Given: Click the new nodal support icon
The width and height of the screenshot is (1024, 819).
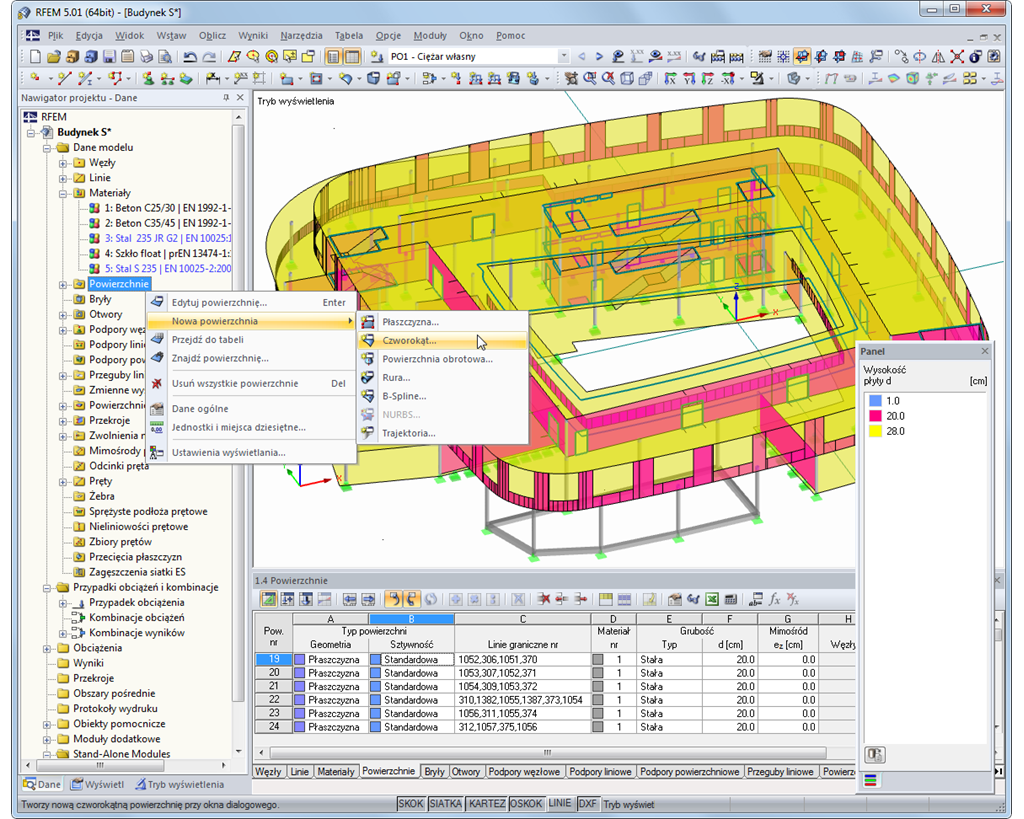Looking at the screenshot, I should tap(148, 78).
